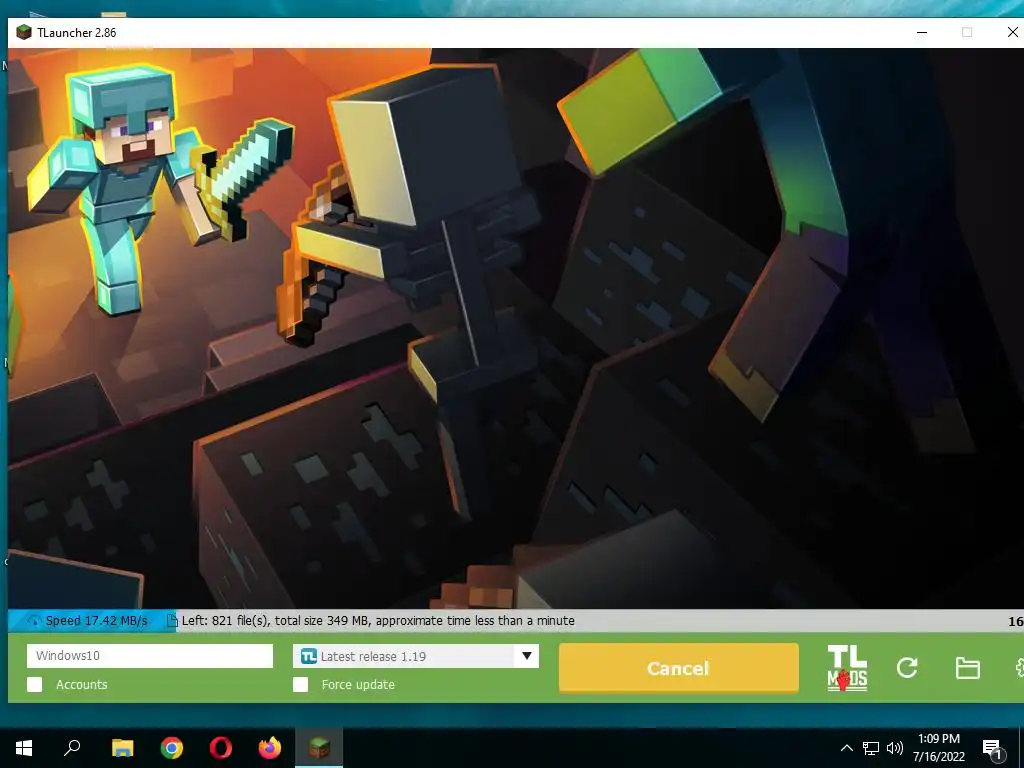Open the TL Mods section
The width and height of the screenshot is (1024, 768).
pyautogui.click(x=847, y=667)
